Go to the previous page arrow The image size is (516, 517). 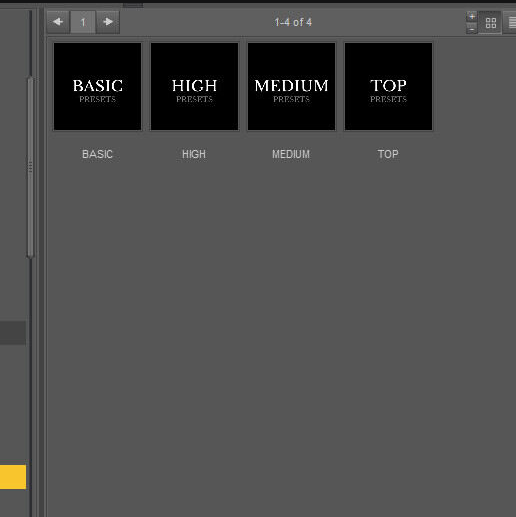pos(58,22)
